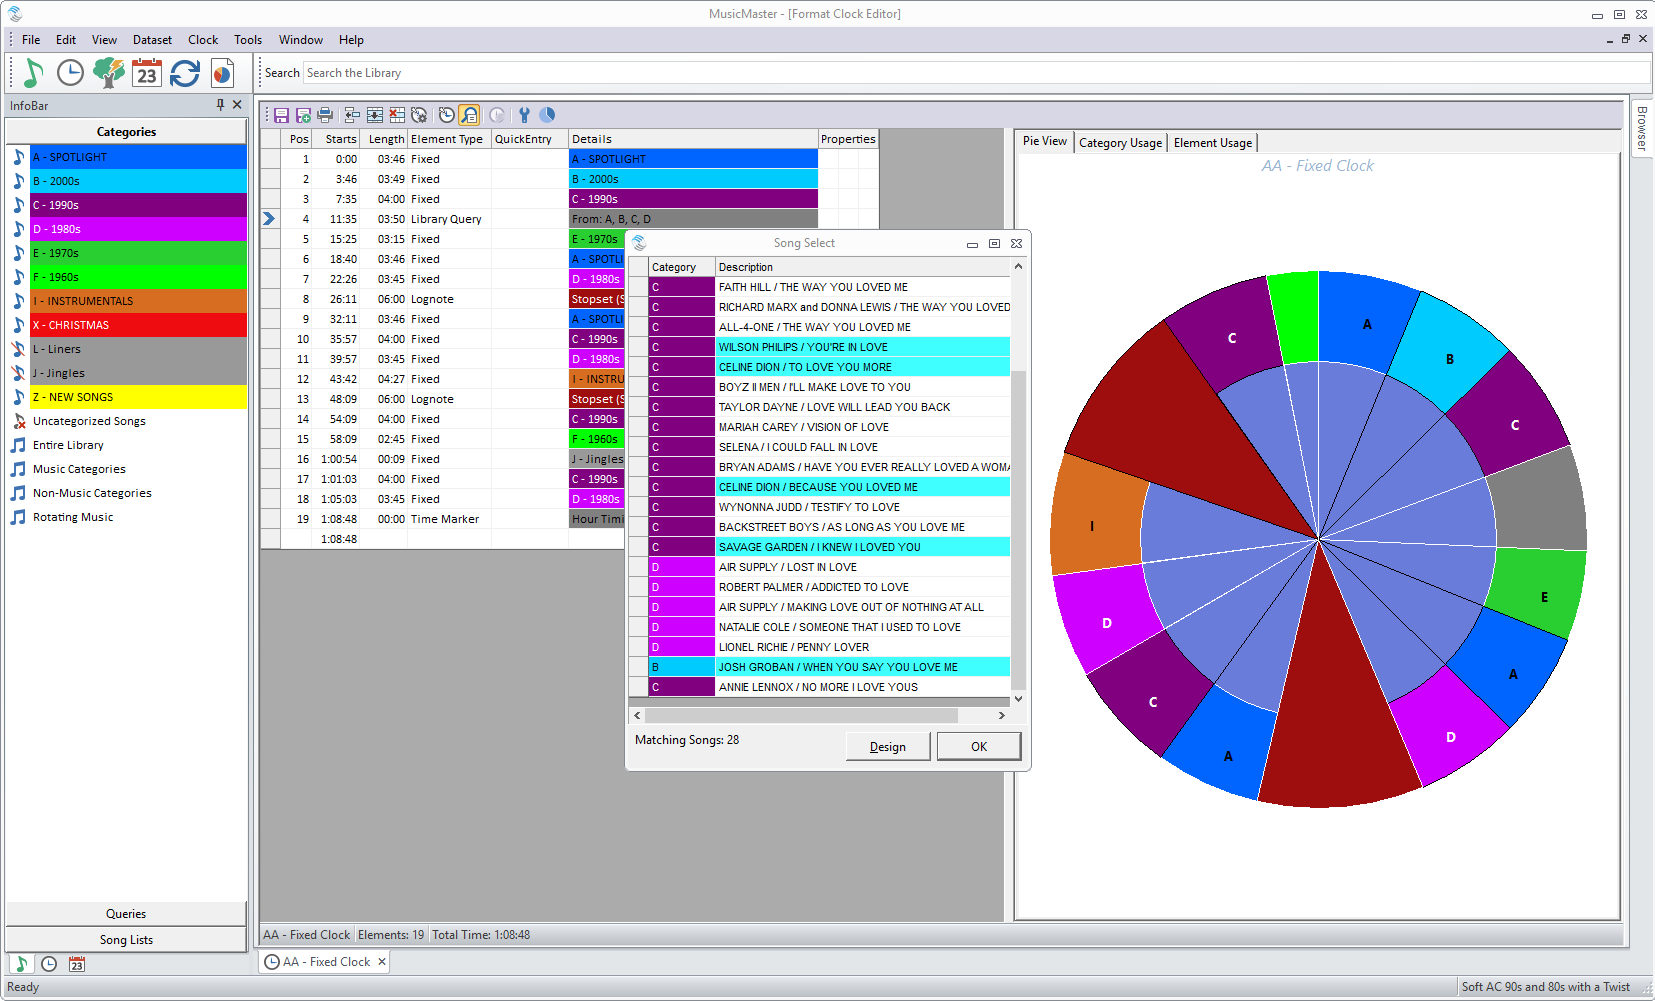Open the Clock menu

click(x=203, y=40)
